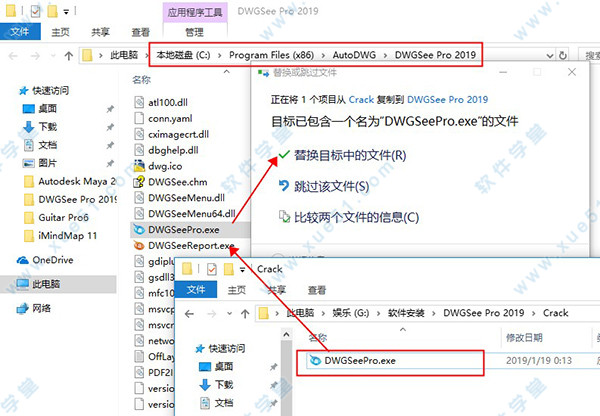Click the forward arrow in DWGSee Pro 2019 window

[35, 56]
